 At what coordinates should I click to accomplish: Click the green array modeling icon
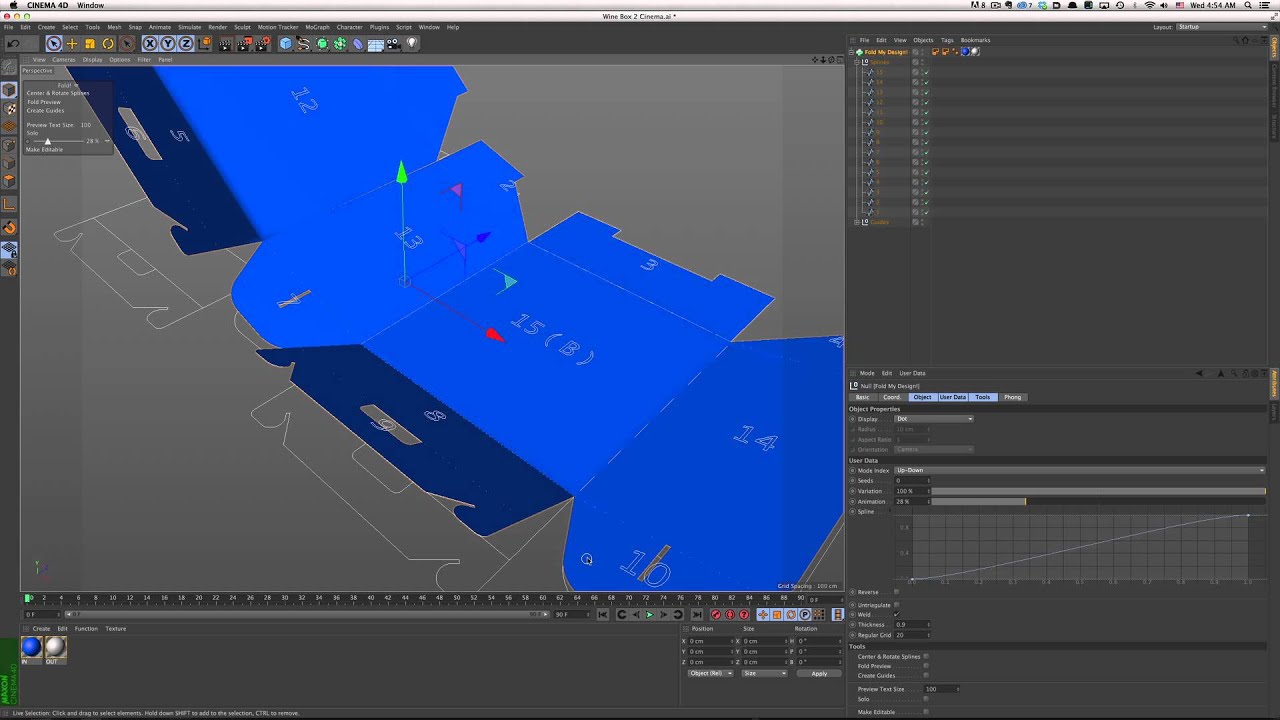340,44
